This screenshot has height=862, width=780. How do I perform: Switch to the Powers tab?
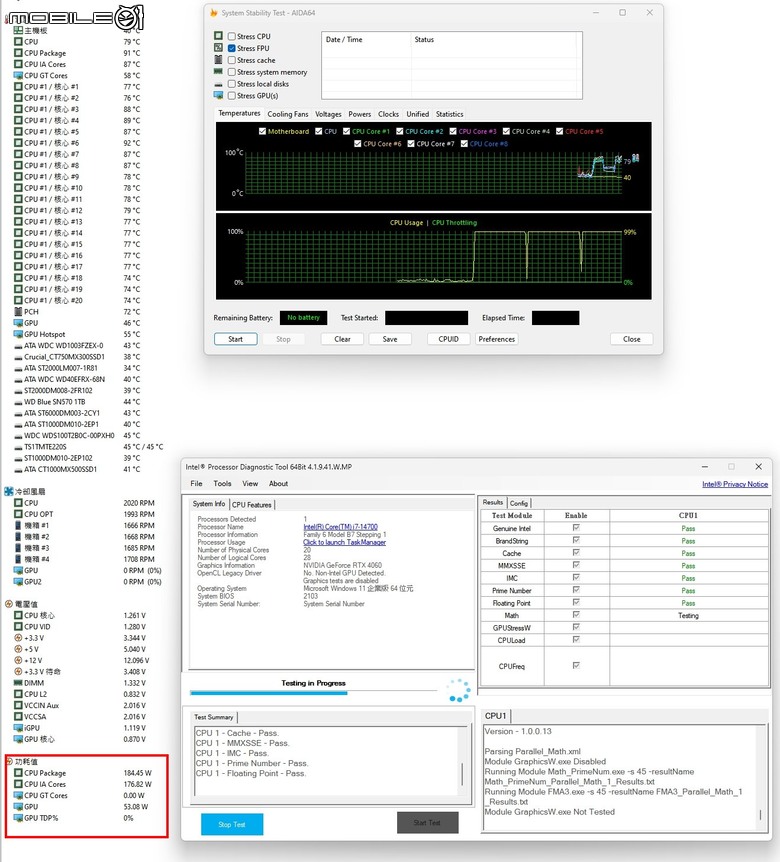pos(359,114)
